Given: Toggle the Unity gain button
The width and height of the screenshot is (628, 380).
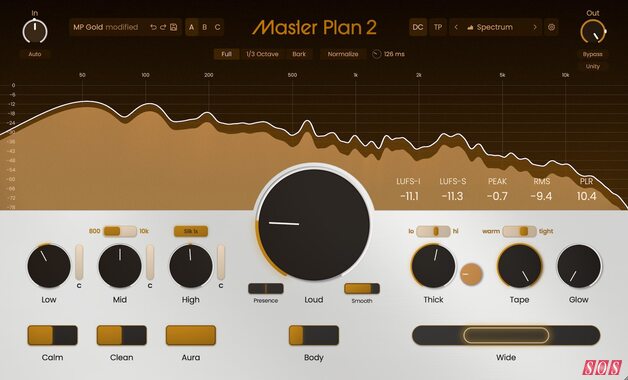Looking at the screenshot, I should coord(593,66).
